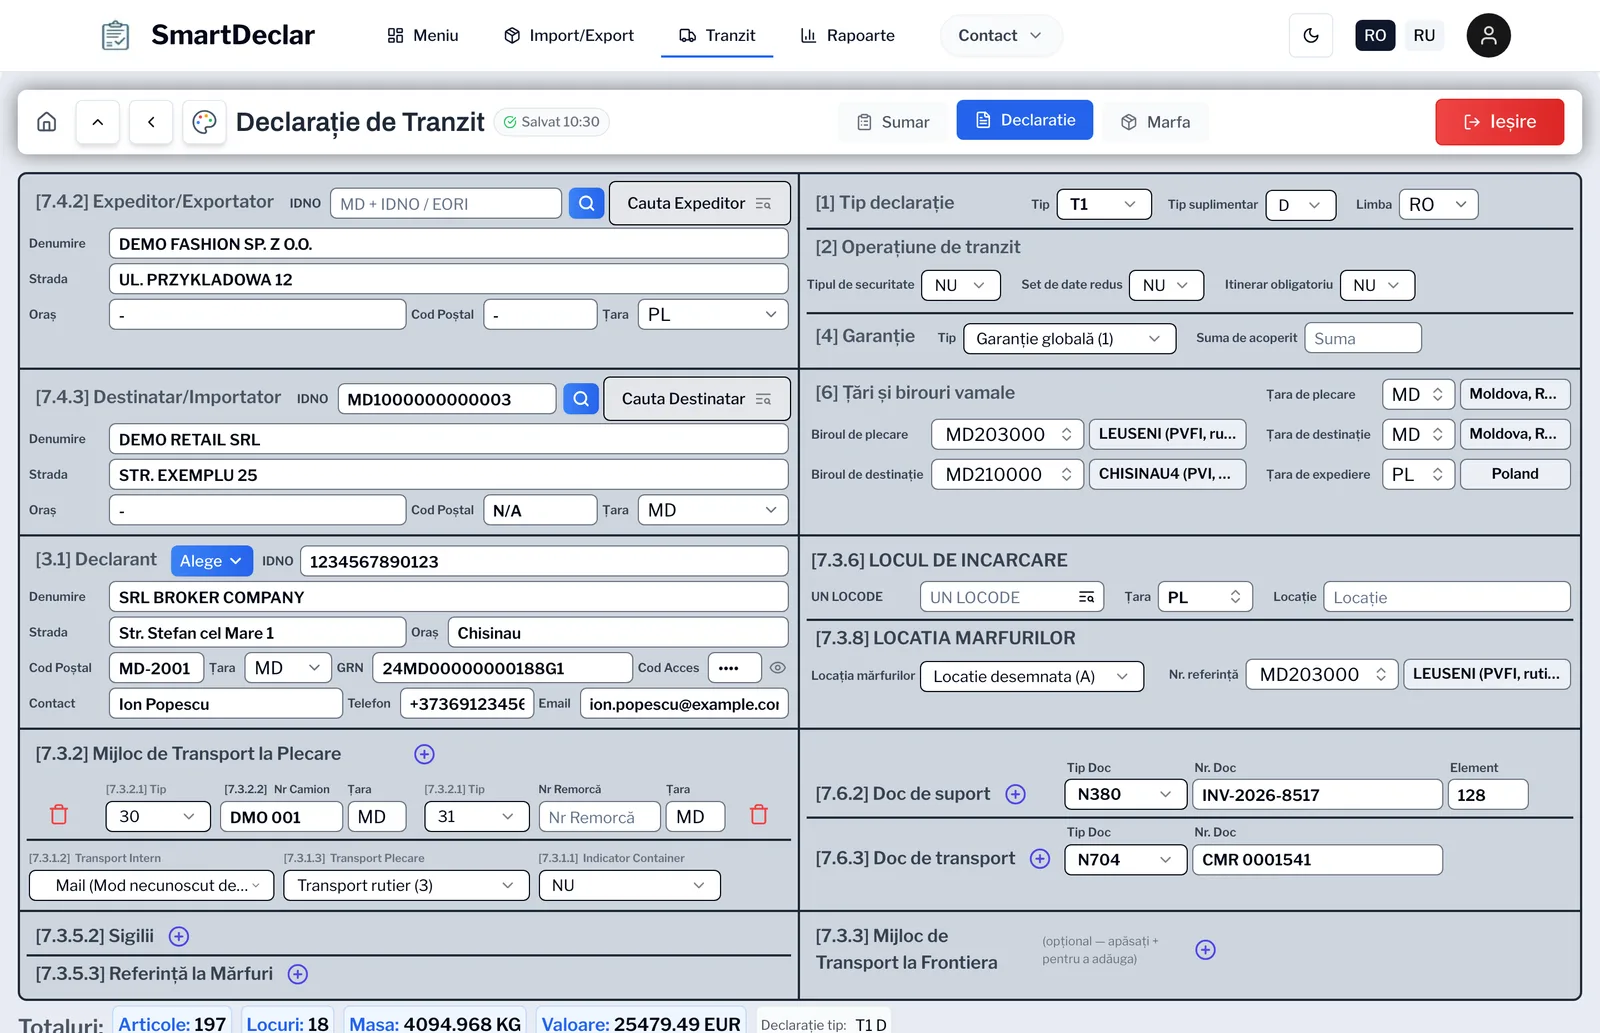Click the home icon in the toolbar

46,122
